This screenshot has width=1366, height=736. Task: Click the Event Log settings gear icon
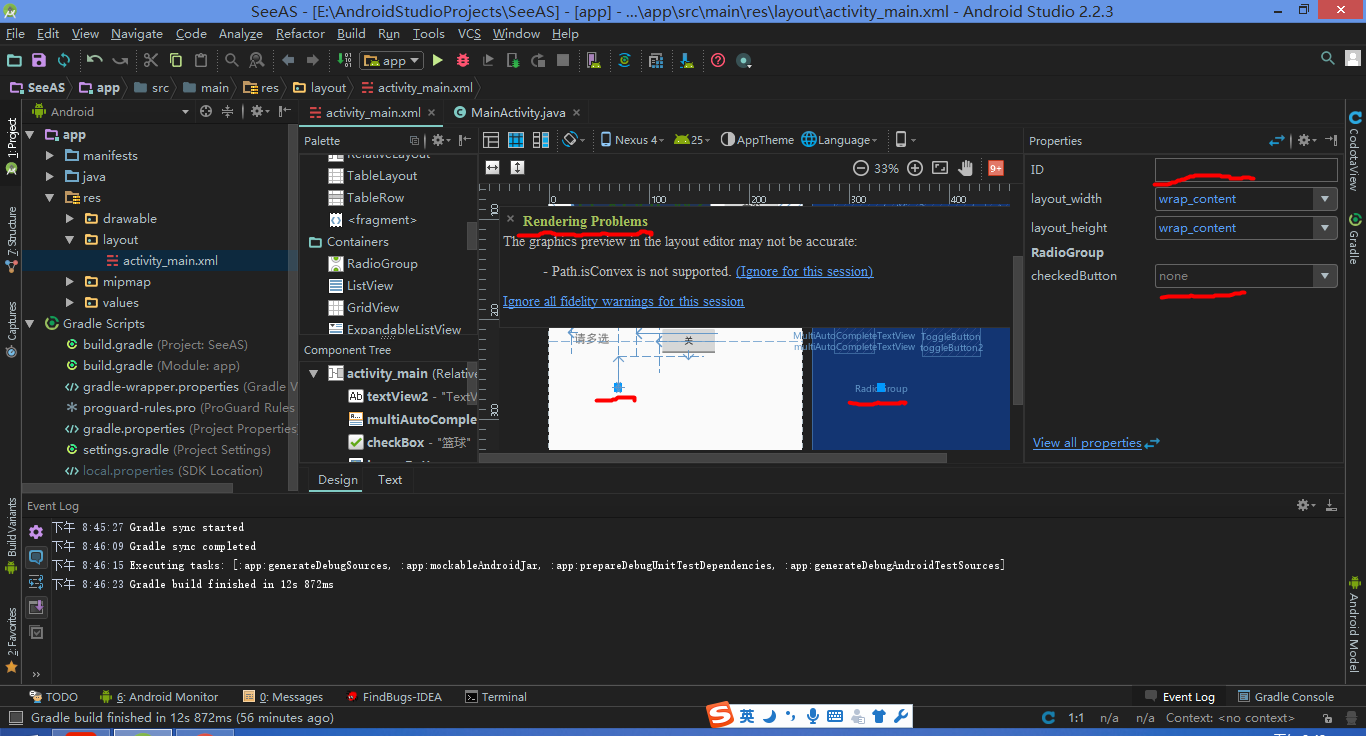(1305, 506)
